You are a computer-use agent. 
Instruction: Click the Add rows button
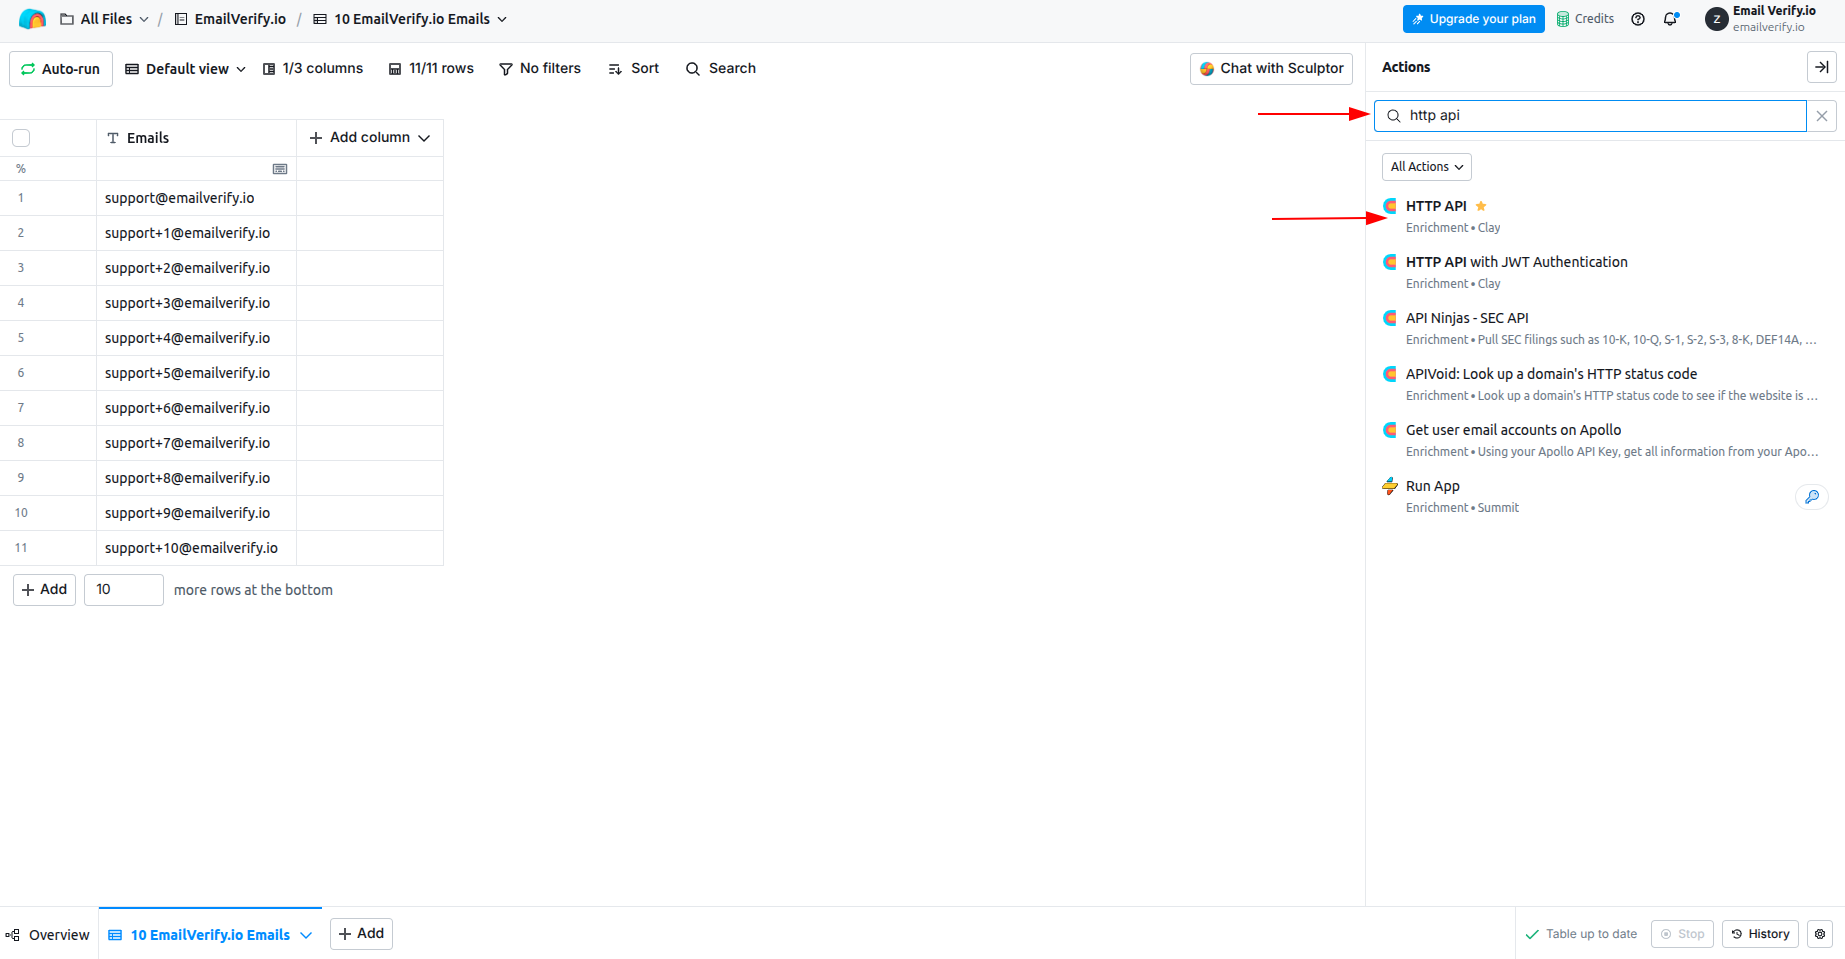tap(45, 590)
